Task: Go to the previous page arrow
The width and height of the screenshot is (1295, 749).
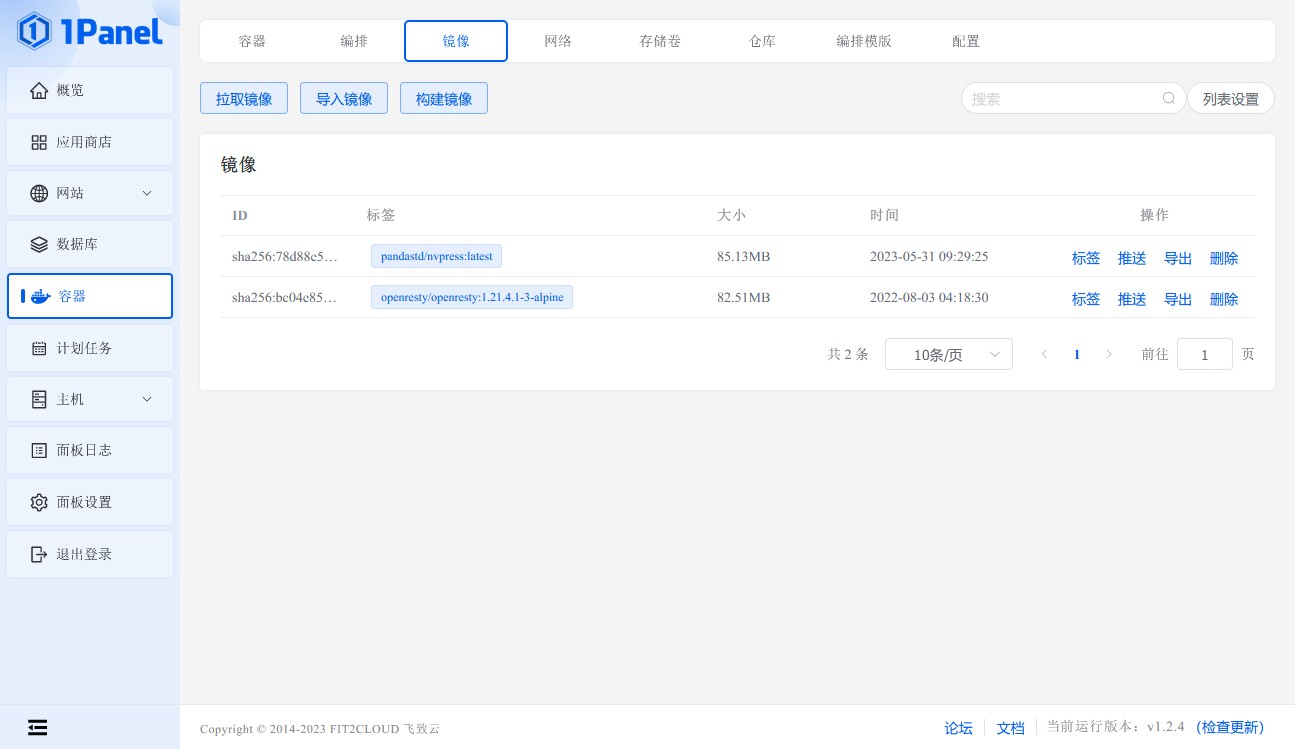Action: coord(1044,354)
